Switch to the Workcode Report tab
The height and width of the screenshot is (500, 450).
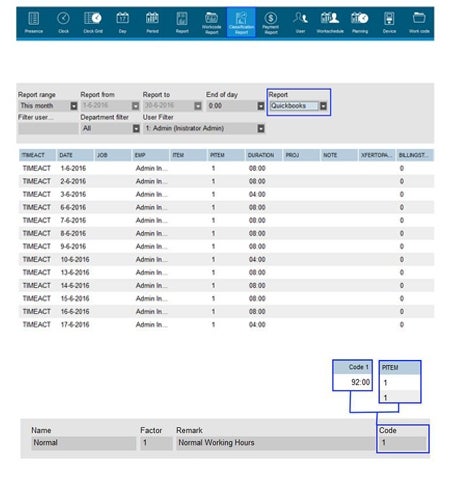(x=212, y=22)
